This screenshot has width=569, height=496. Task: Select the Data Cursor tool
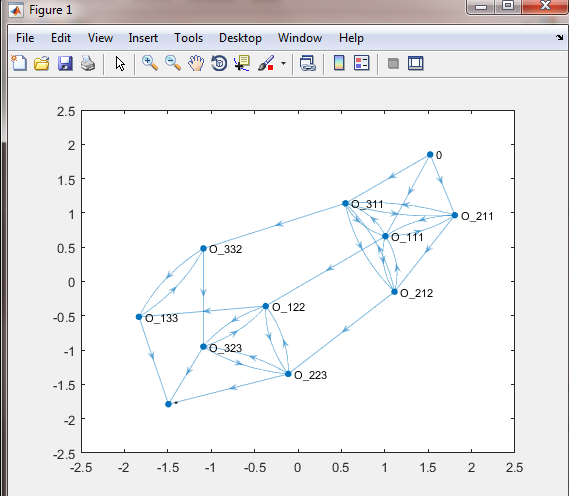(x=242, y=63)
